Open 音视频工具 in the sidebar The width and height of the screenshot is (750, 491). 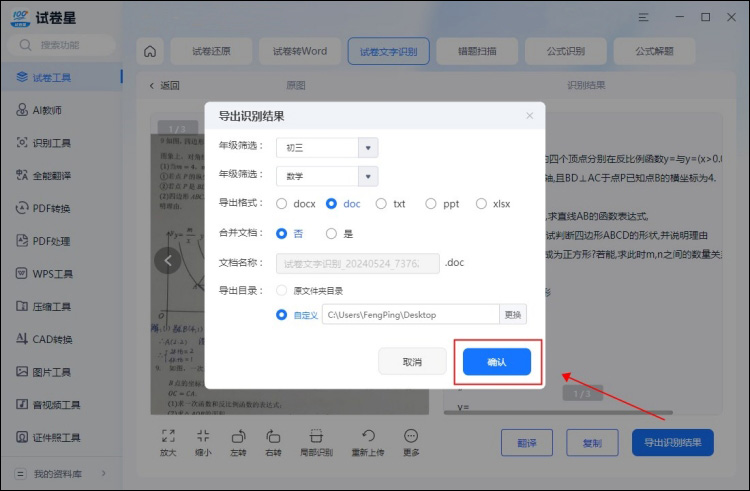61,404
